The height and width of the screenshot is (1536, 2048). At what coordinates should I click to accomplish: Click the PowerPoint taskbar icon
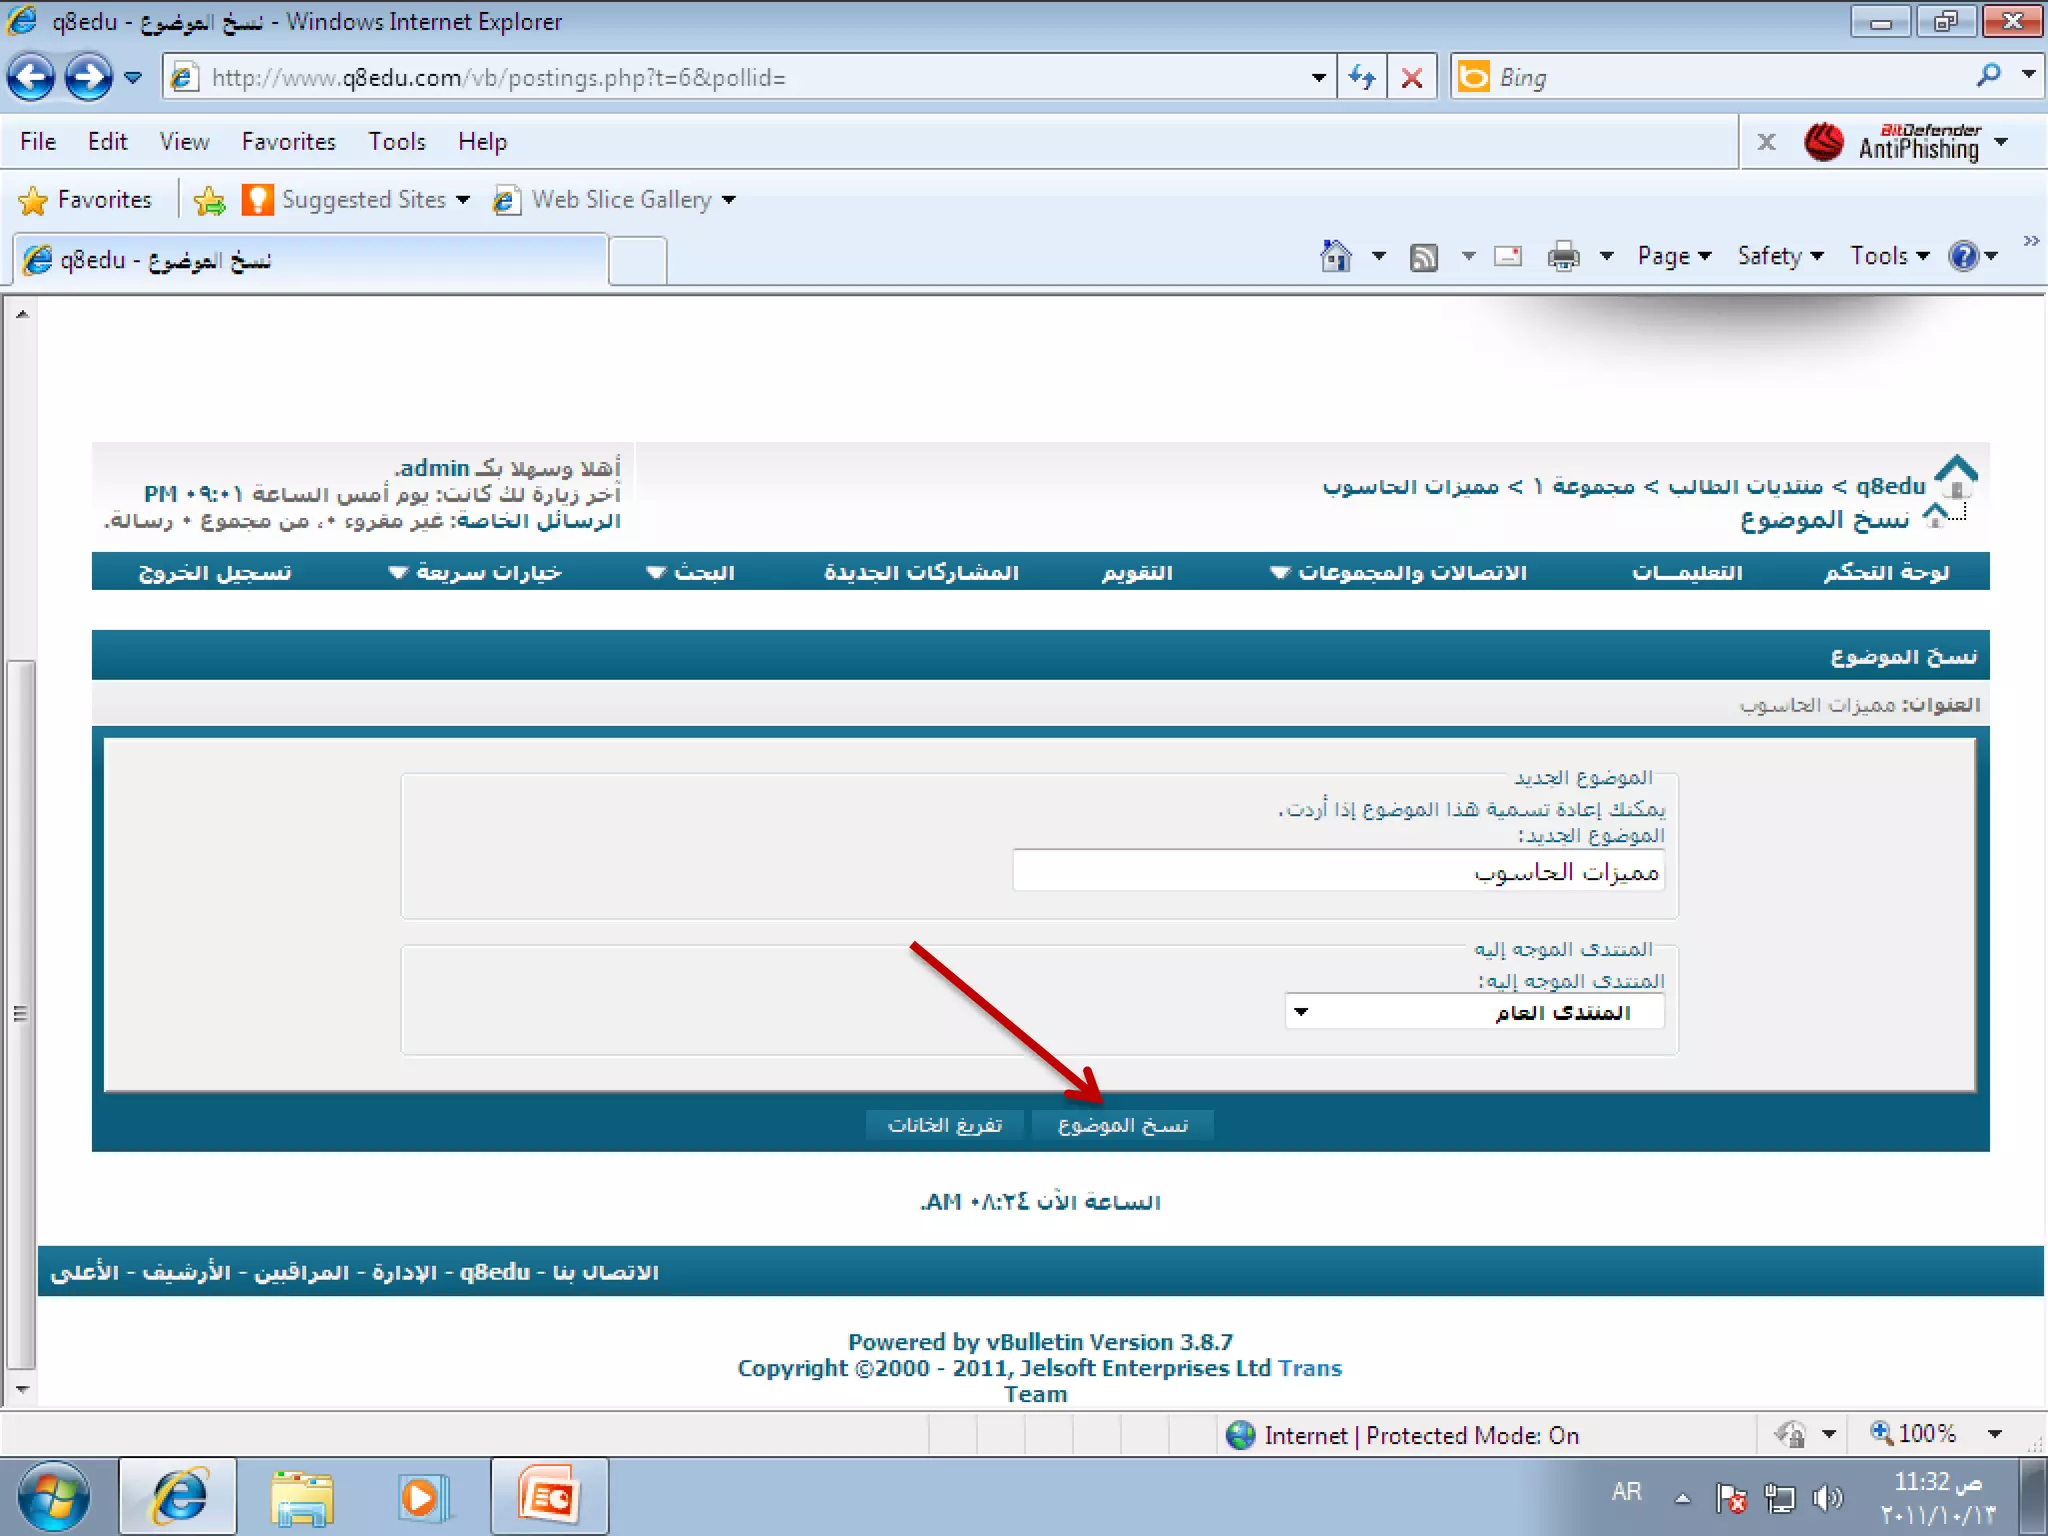(549, 1497)
